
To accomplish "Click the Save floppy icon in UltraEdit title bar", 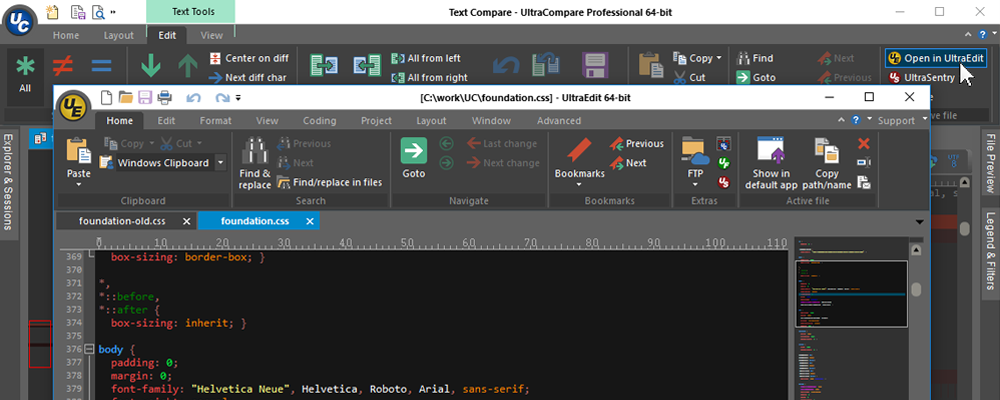I will (x=145, y=98).
